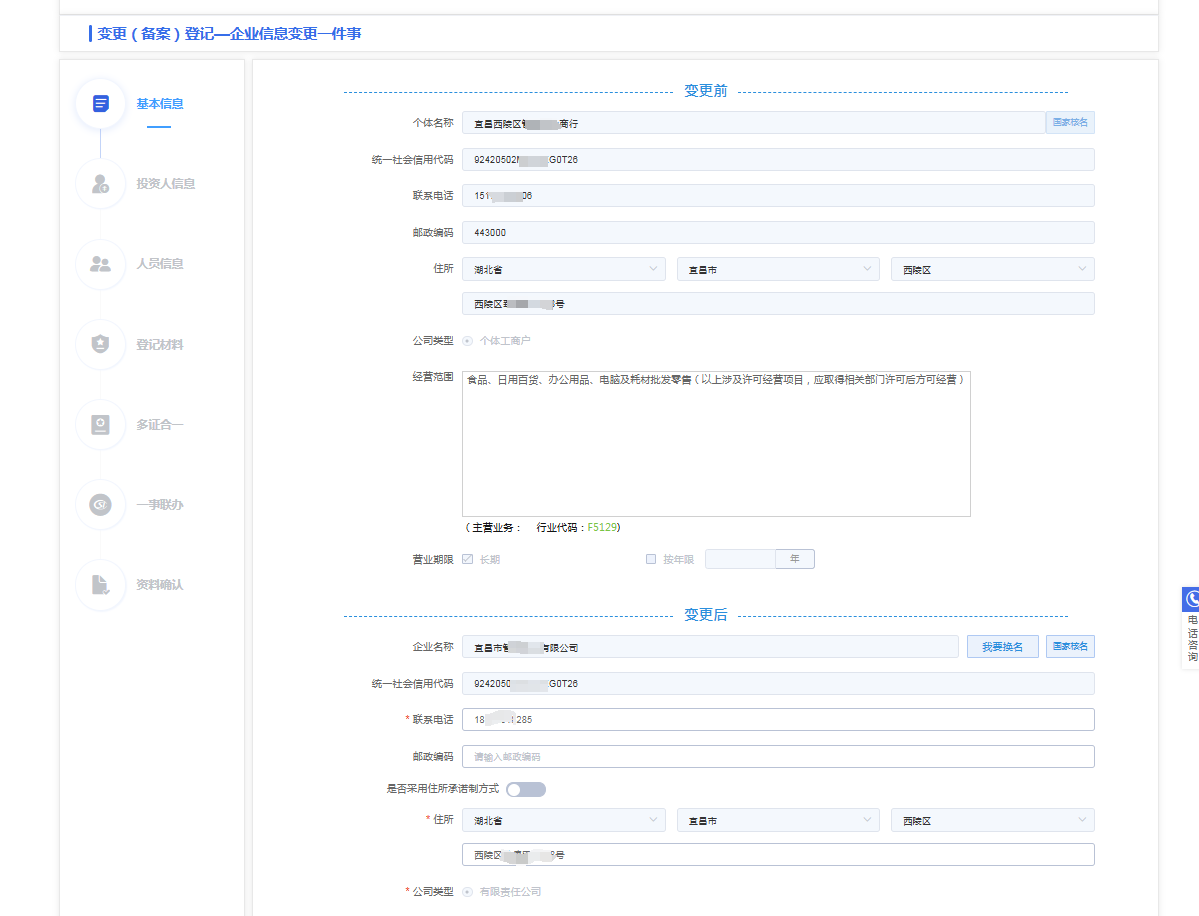This screenshot has width=1199, height=916.
Task: Open the 投资人信息 step icon
Action: point(100,184)
